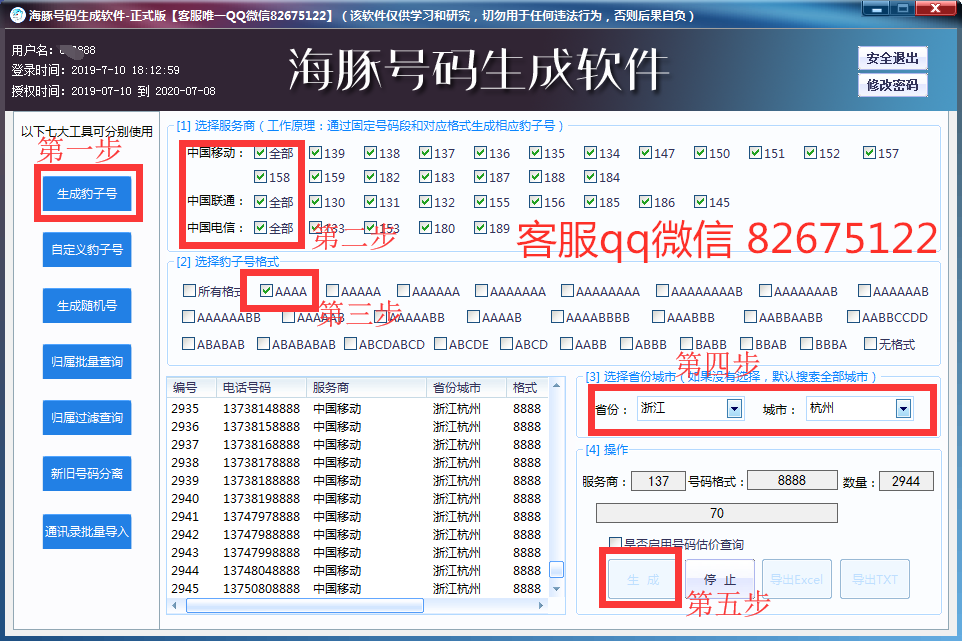Click horizontal scrollbar left arrow
Screen dimensions: 962x641
(175, 605)
